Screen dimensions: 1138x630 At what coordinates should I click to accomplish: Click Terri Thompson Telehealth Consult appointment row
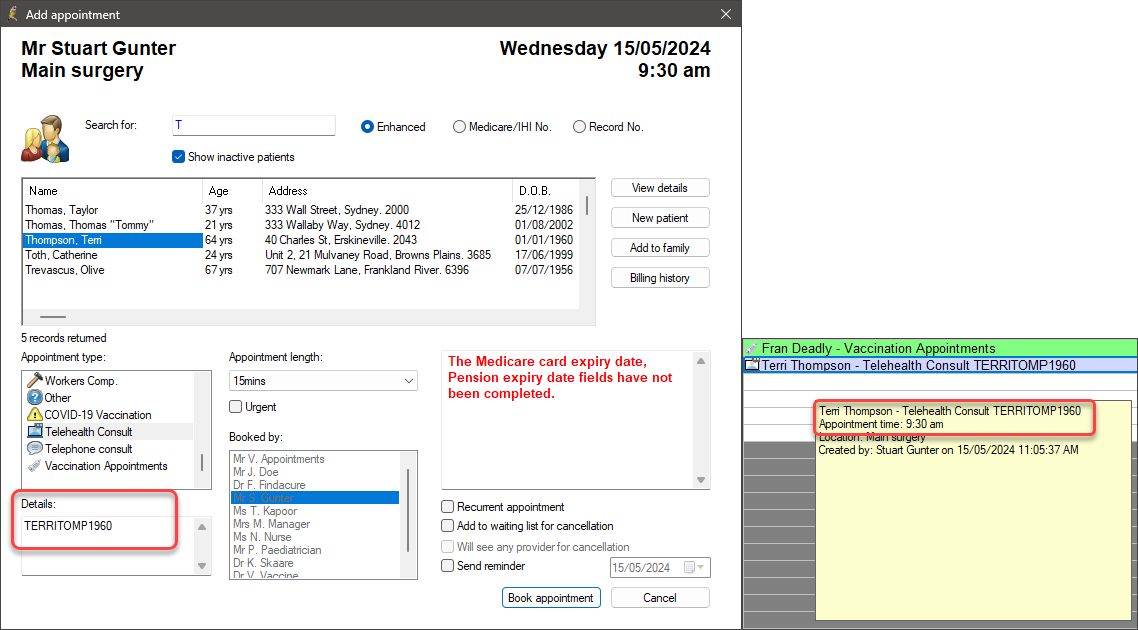pos(941,365)
